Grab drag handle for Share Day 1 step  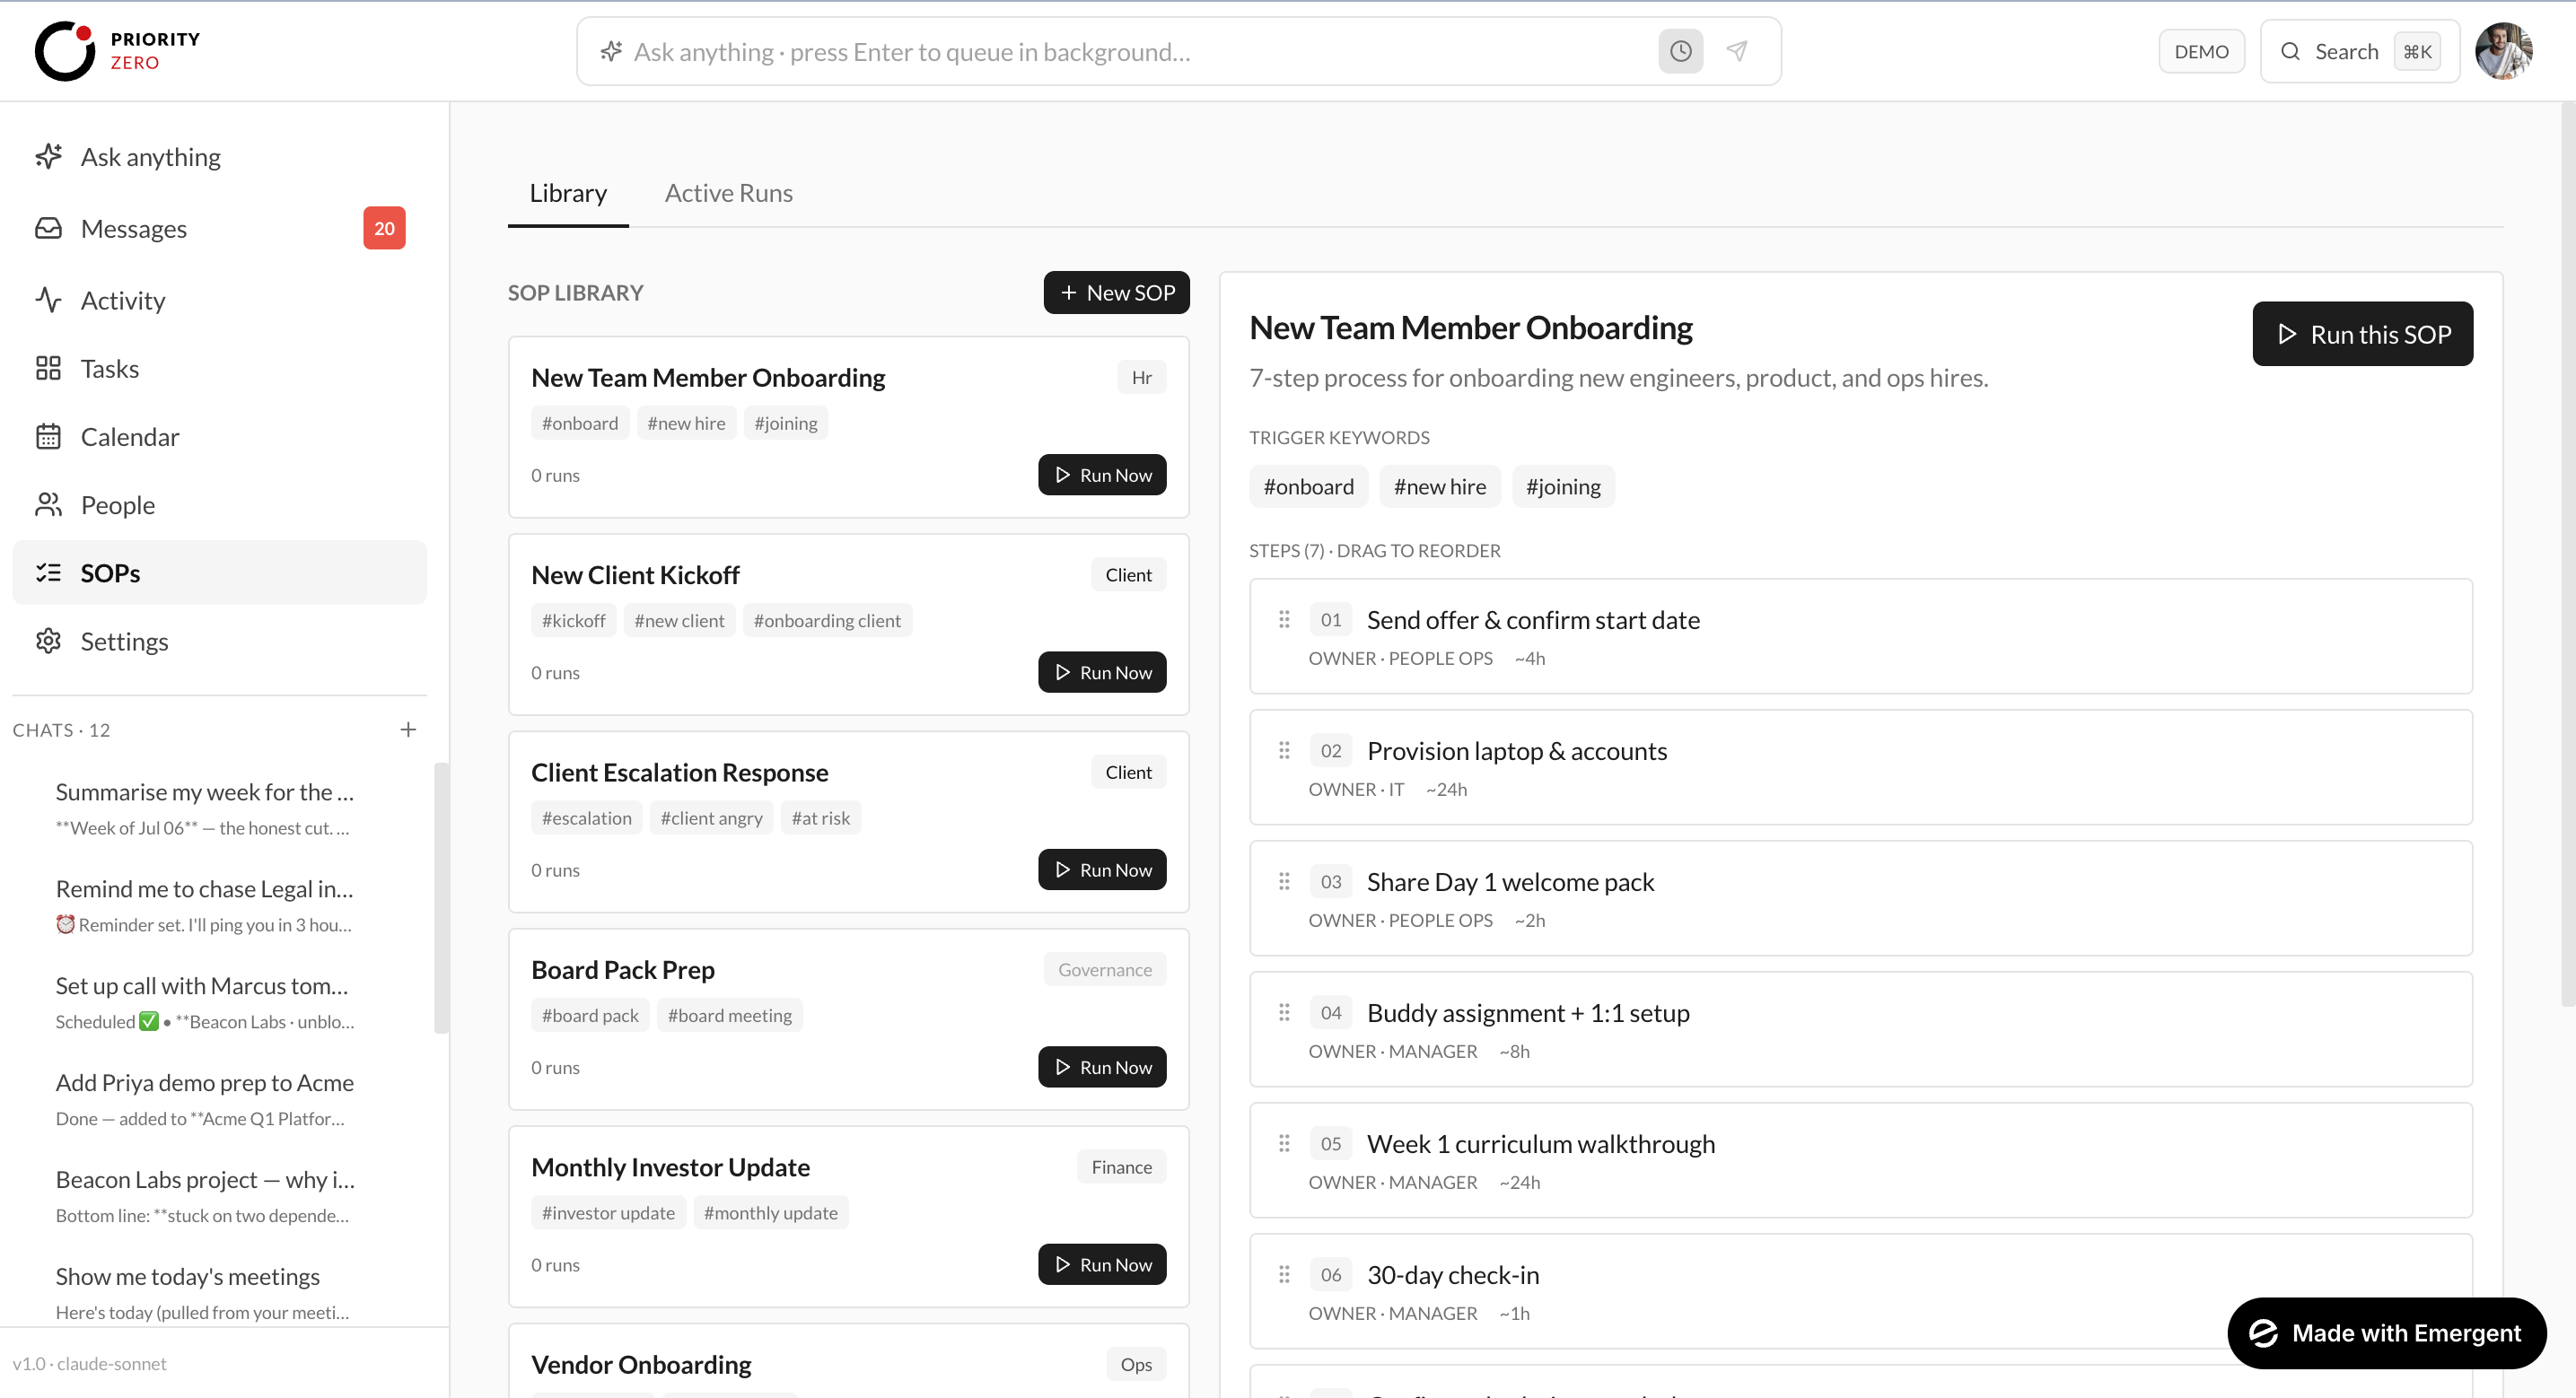tap(1284, 882)
